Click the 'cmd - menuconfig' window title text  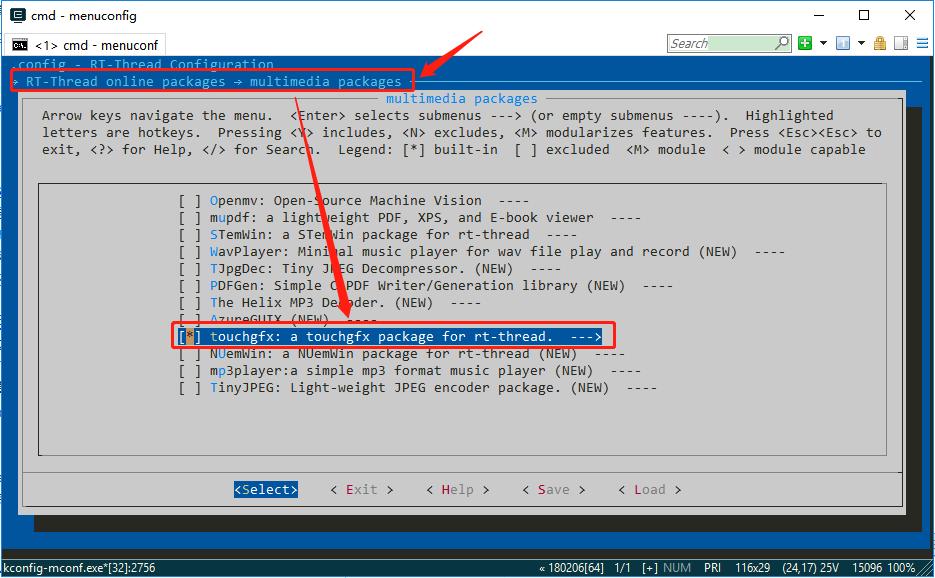coord(83,16)
